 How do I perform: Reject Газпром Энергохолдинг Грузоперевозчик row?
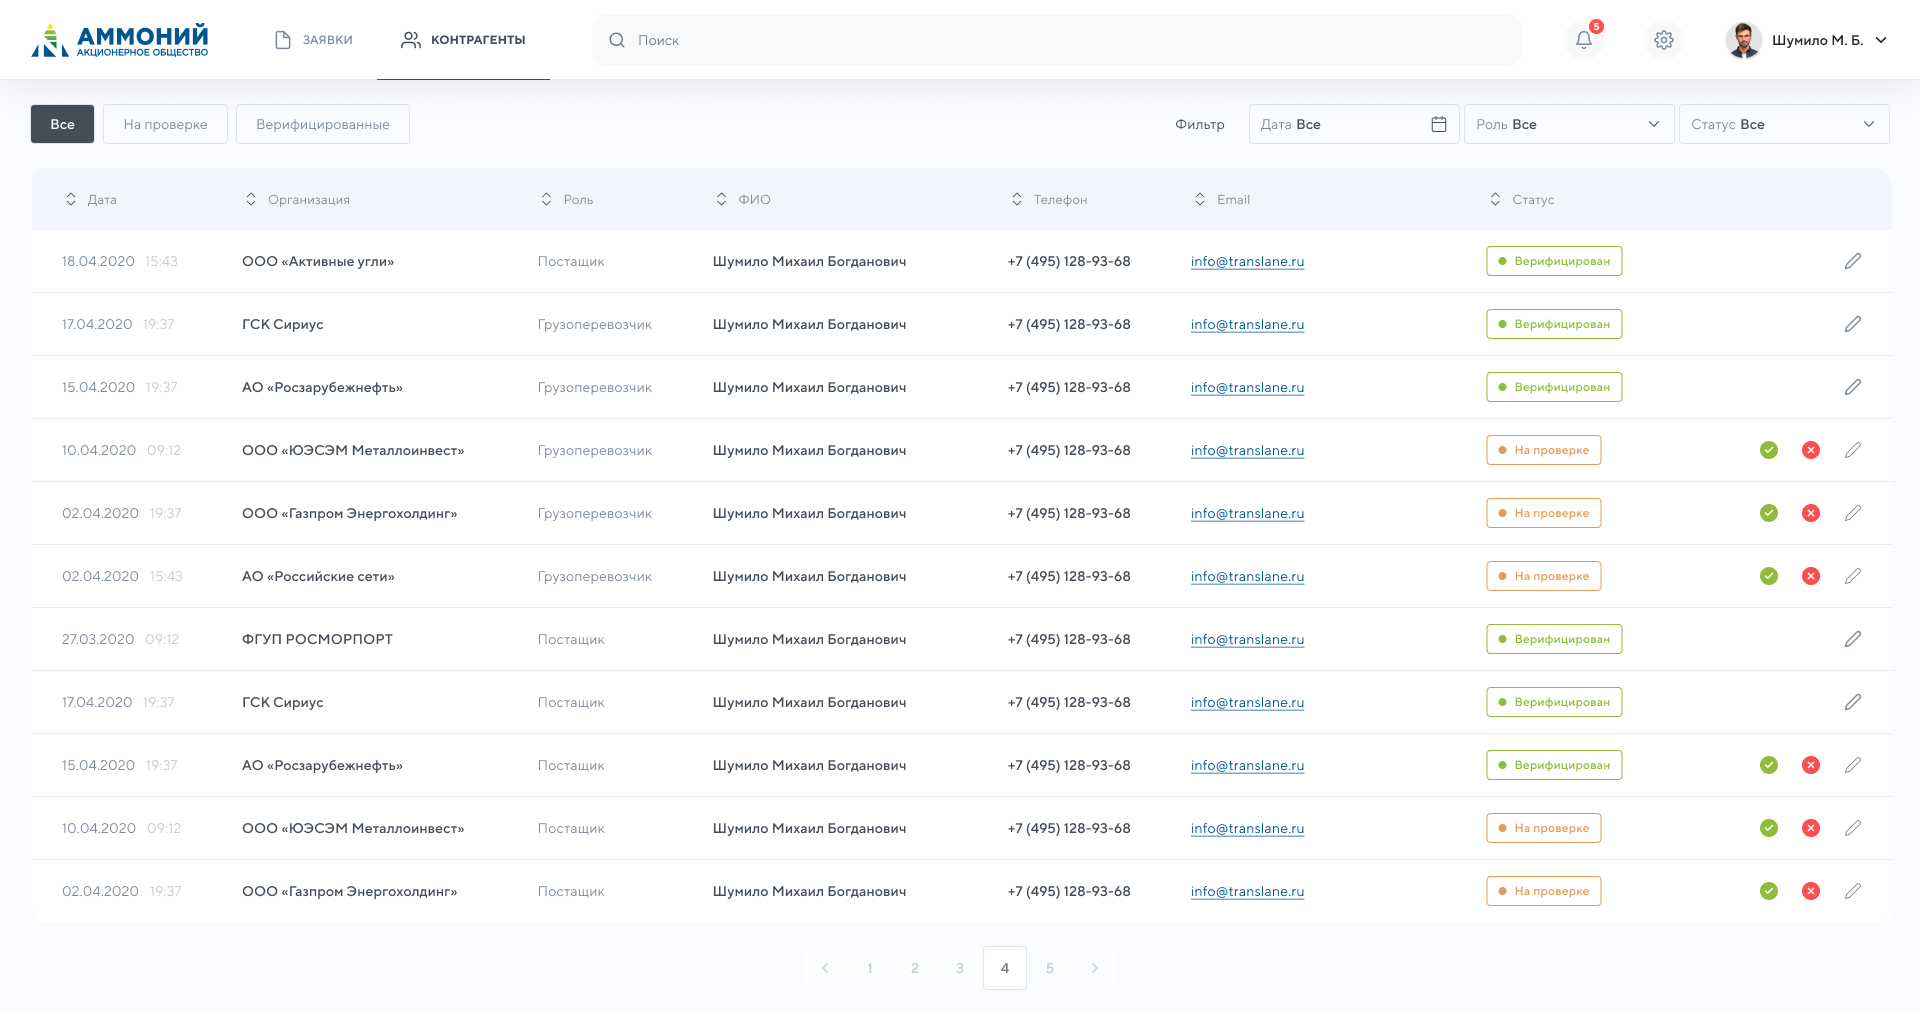pos(1811,513)
